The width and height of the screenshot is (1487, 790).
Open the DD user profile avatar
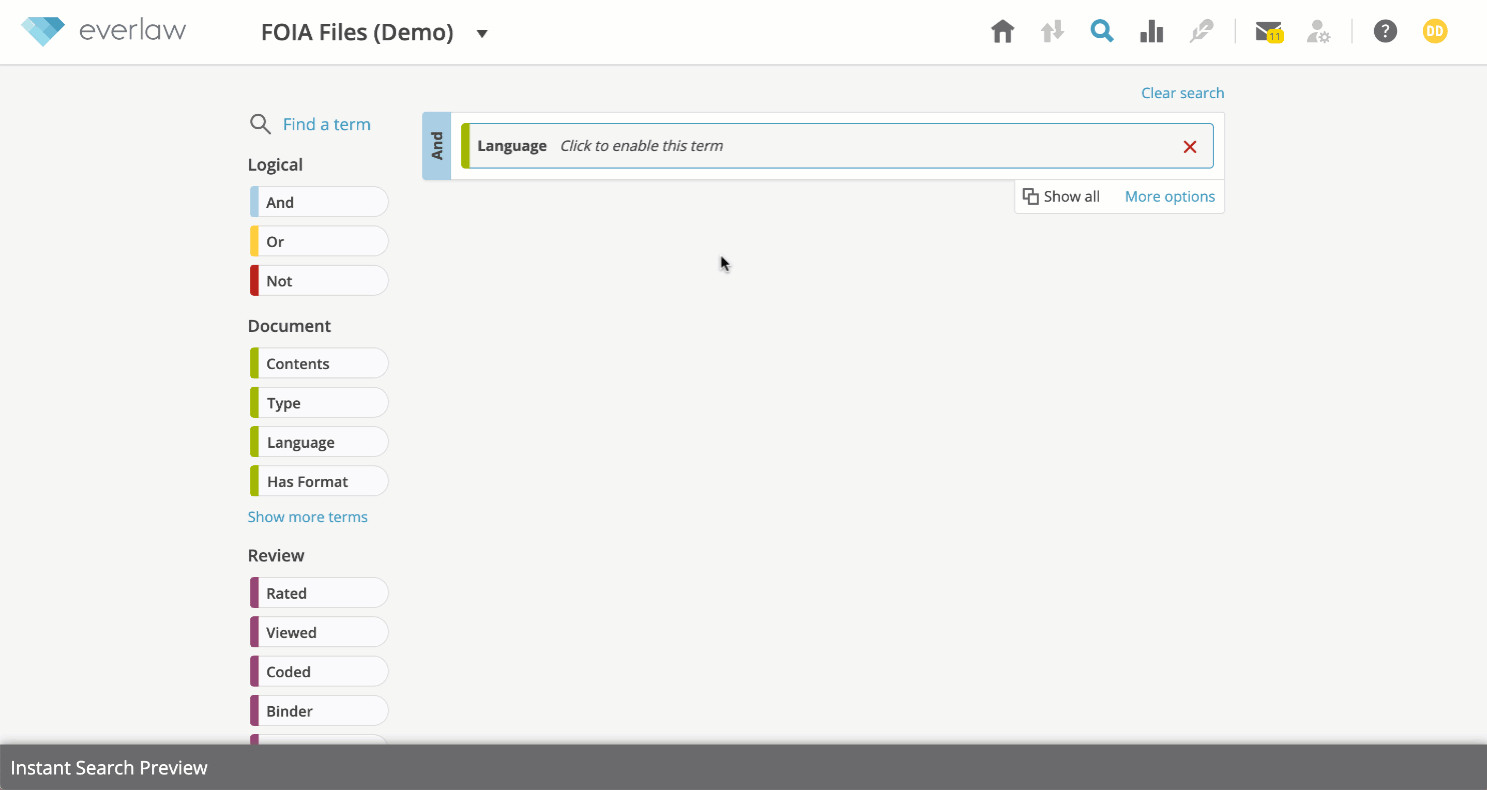click(x=1435, y=32)
